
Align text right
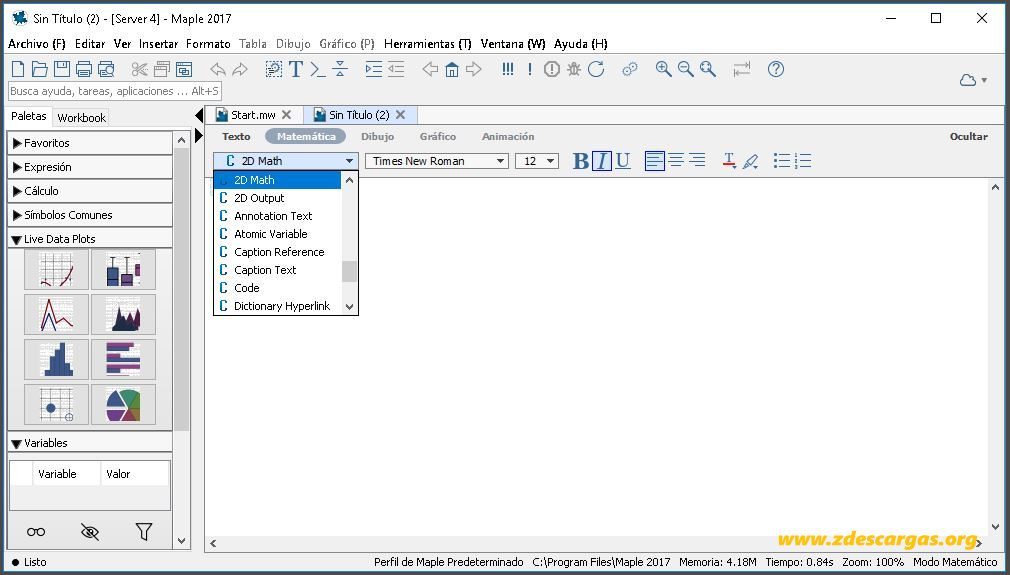click(697, 160)
